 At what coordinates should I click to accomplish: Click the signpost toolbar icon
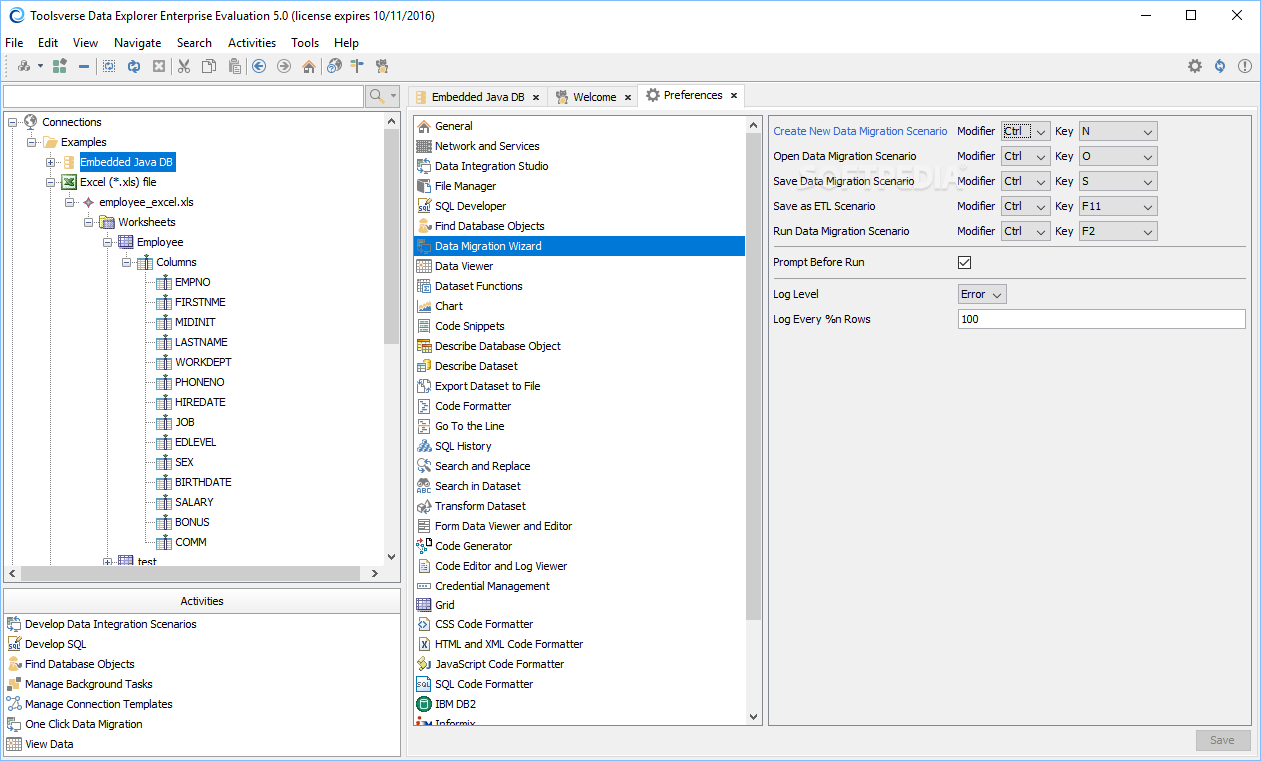point(357,66)
